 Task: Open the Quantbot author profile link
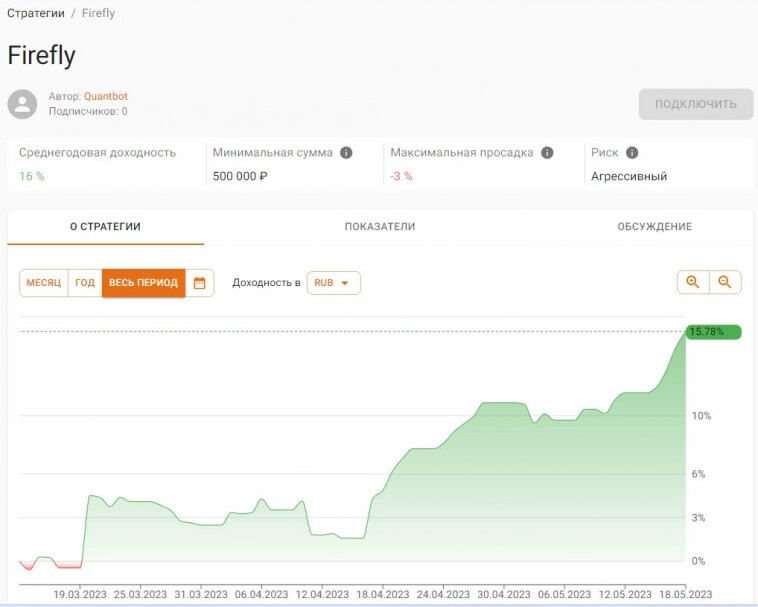click(106, 96)
